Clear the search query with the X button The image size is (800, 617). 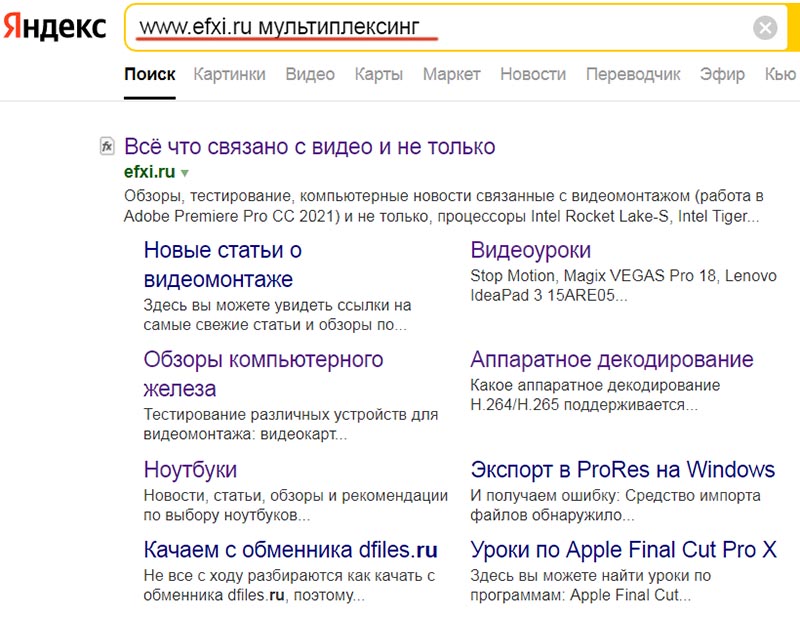click(765, 28)
